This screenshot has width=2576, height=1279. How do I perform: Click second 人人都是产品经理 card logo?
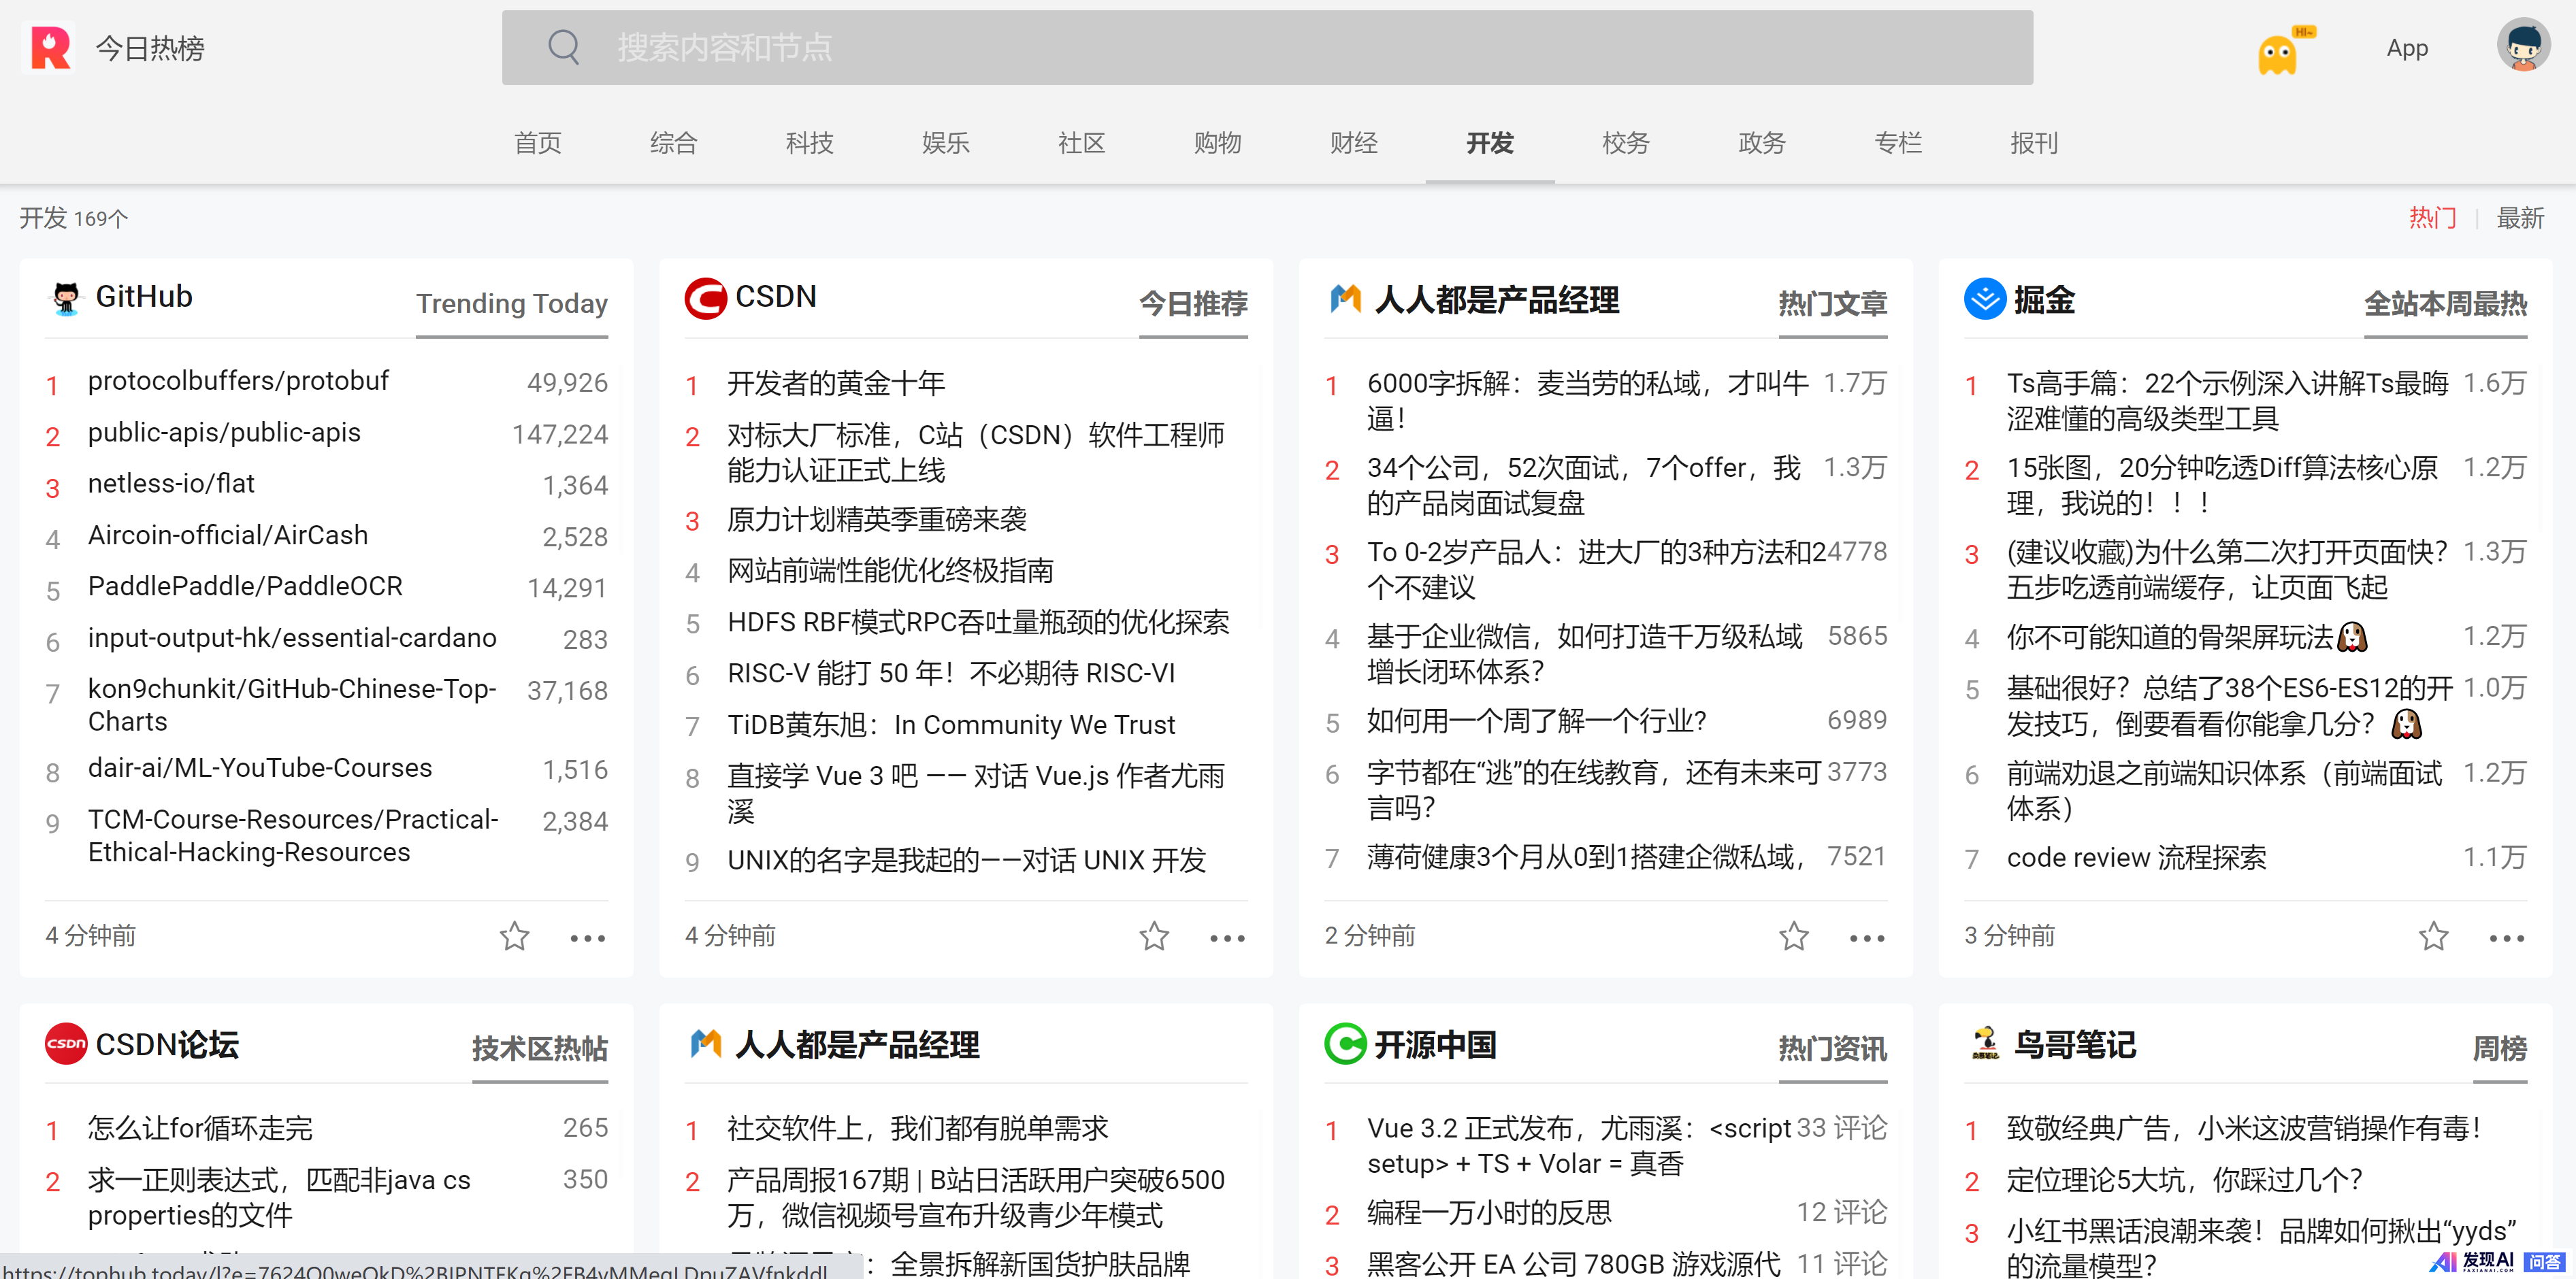click(706, 1043)
